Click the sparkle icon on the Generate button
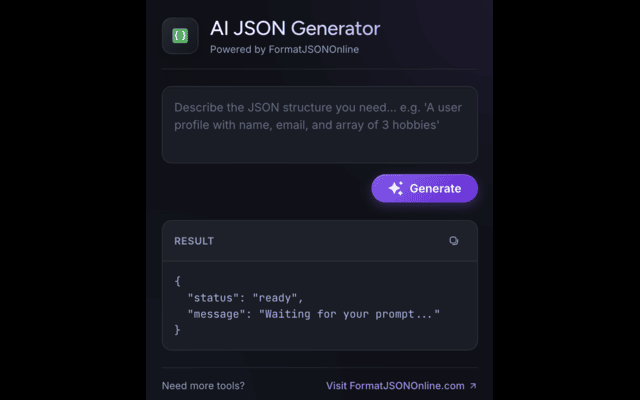This screenshot has height=400, width=640. (x=396, y=188)
